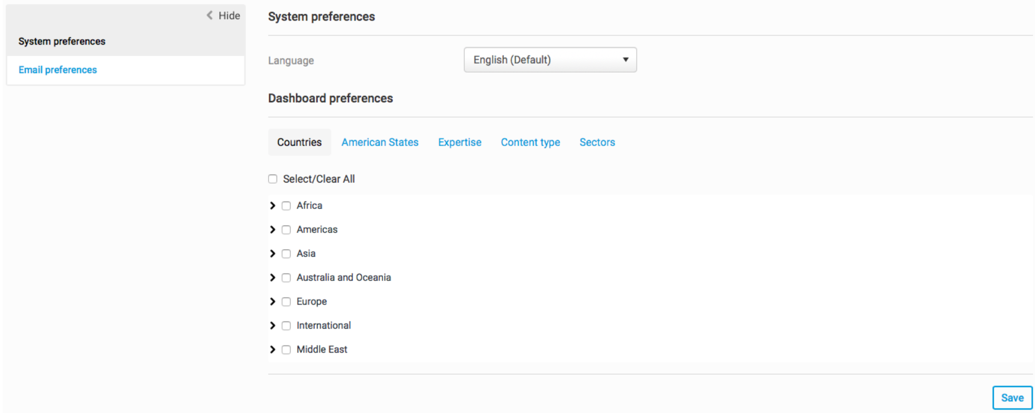This screenshot has height=413, width=1035.
Task: Open the Language dropdown
Action: tap(550, 60)
